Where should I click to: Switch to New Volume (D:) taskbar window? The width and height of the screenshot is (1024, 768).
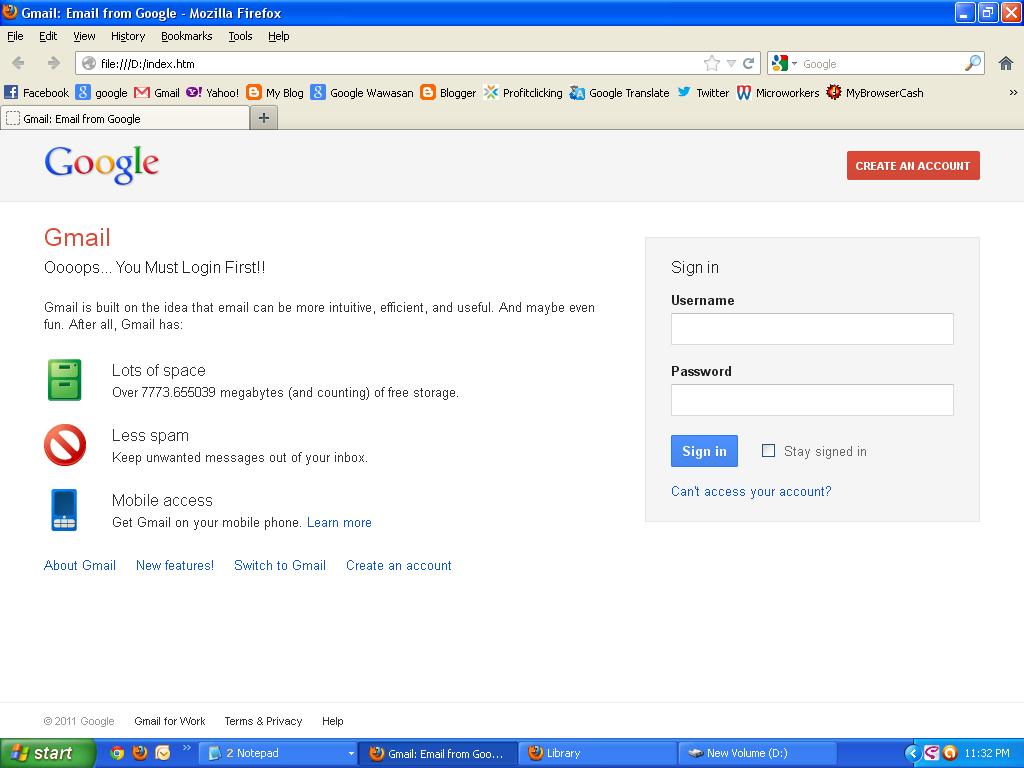pos(758,754)
